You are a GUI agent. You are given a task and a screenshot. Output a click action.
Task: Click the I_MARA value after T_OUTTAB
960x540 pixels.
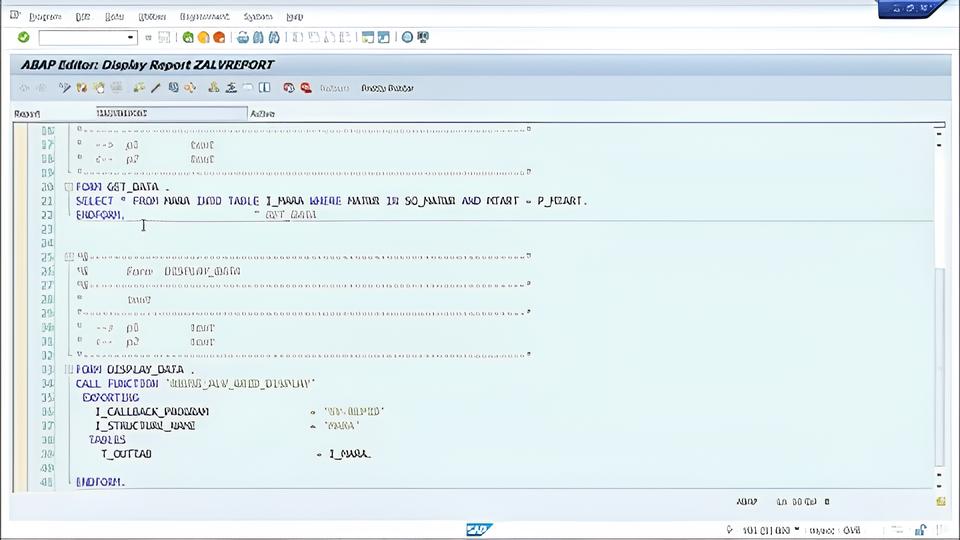click(x=350, y=454)
